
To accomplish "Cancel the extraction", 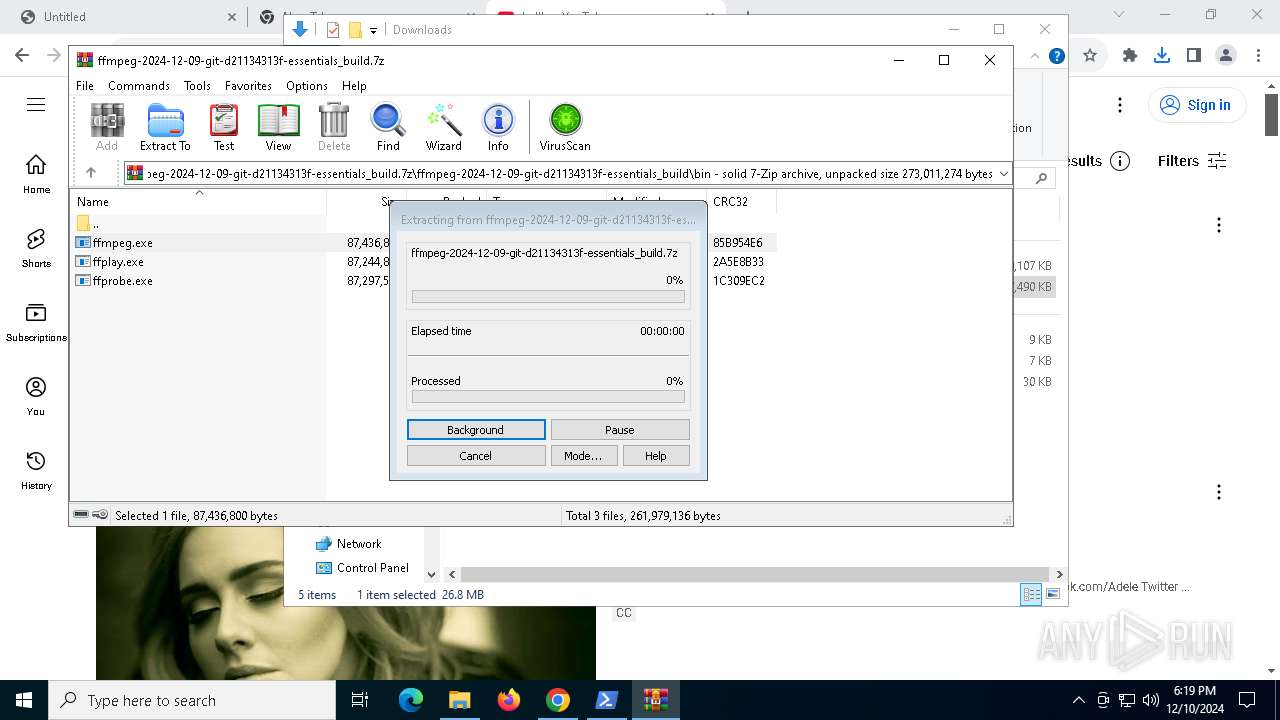I will [x=476, y=456].
